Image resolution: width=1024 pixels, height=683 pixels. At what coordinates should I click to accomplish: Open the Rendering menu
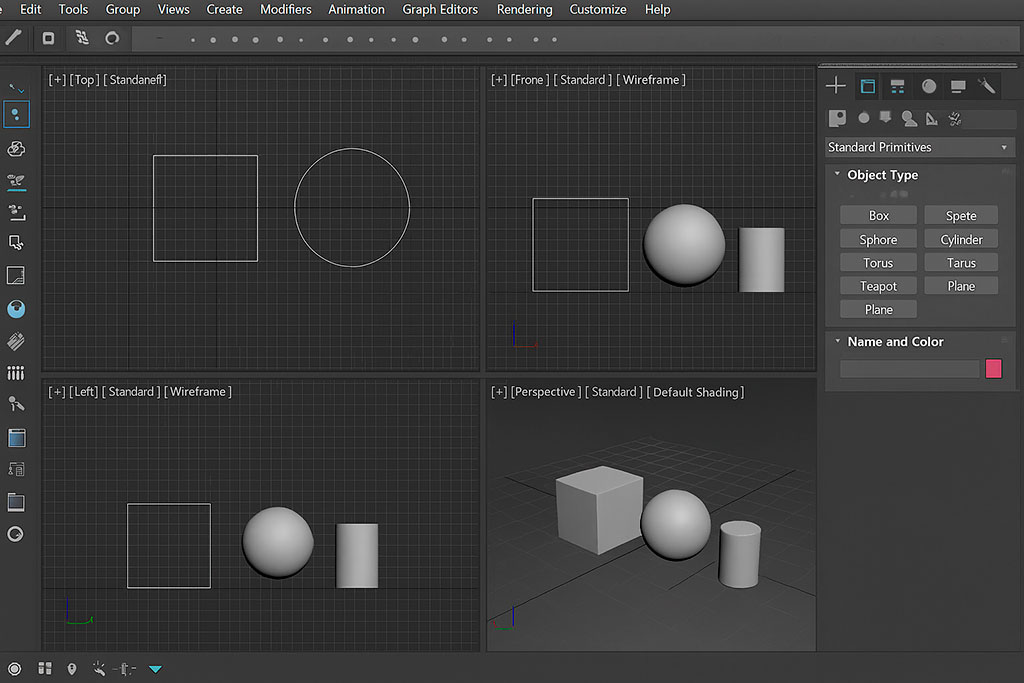524,9
